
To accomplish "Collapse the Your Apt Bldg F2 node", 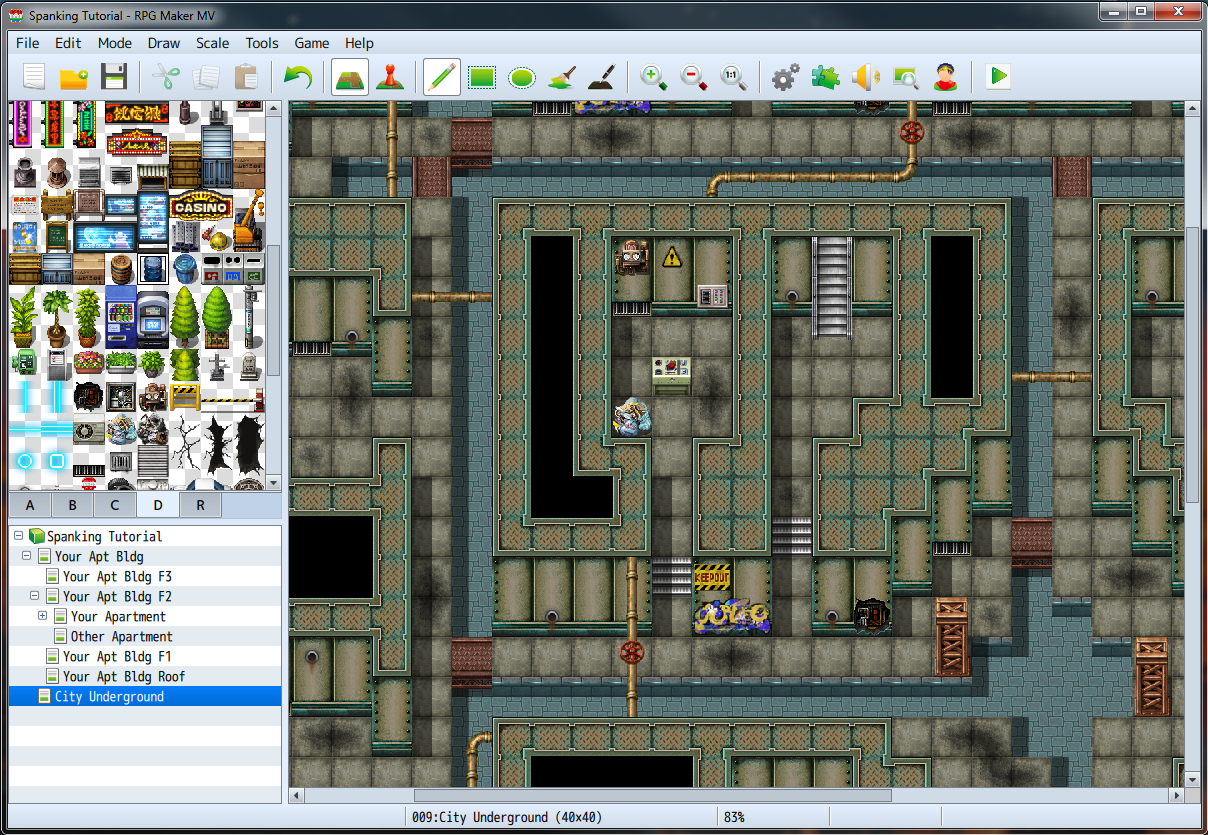I will pos(35,596).
